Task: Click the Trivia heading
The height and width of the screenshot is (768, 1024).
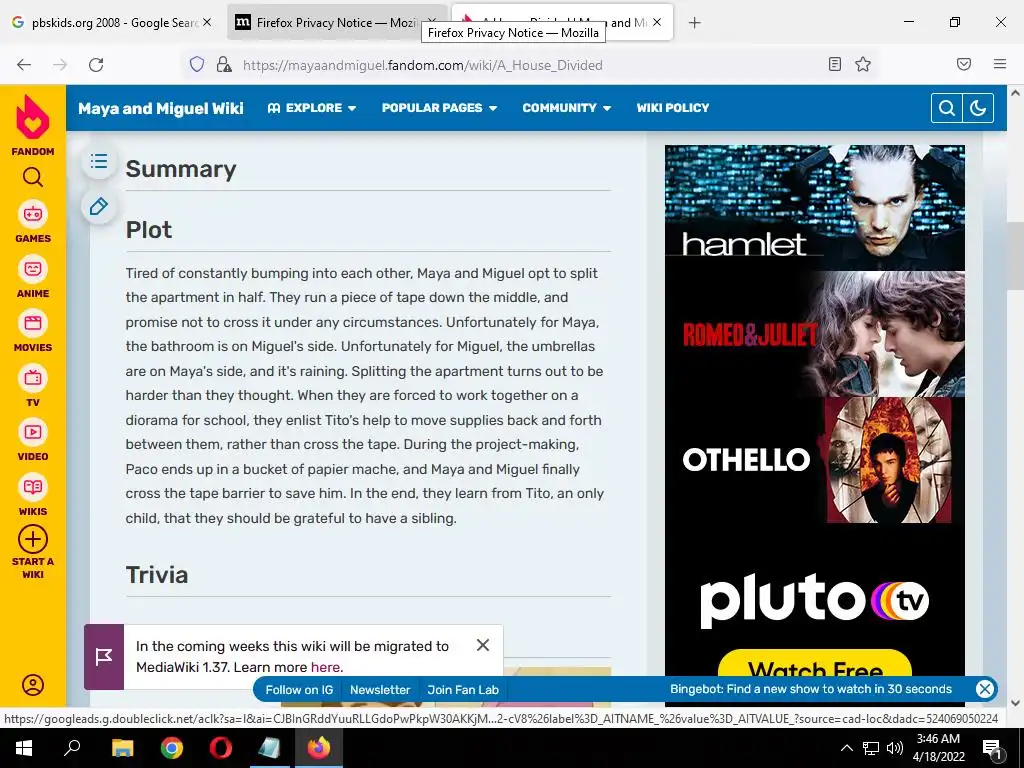Action: [x=157, y=575]
